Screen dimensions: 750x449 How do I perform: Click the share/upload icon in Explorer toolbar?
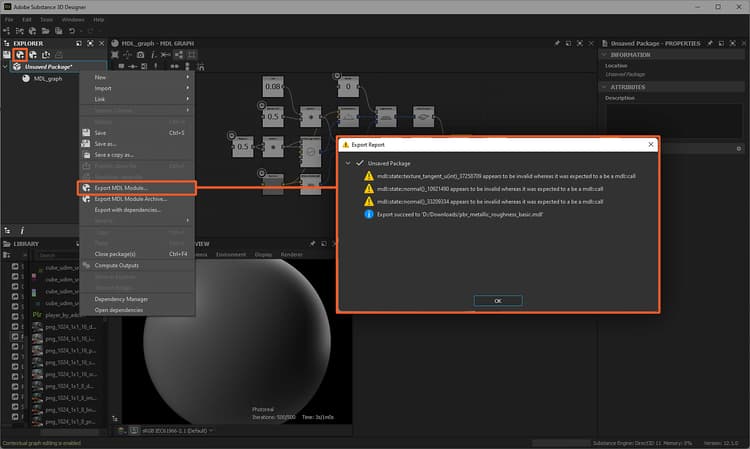[x=46, y=55]
